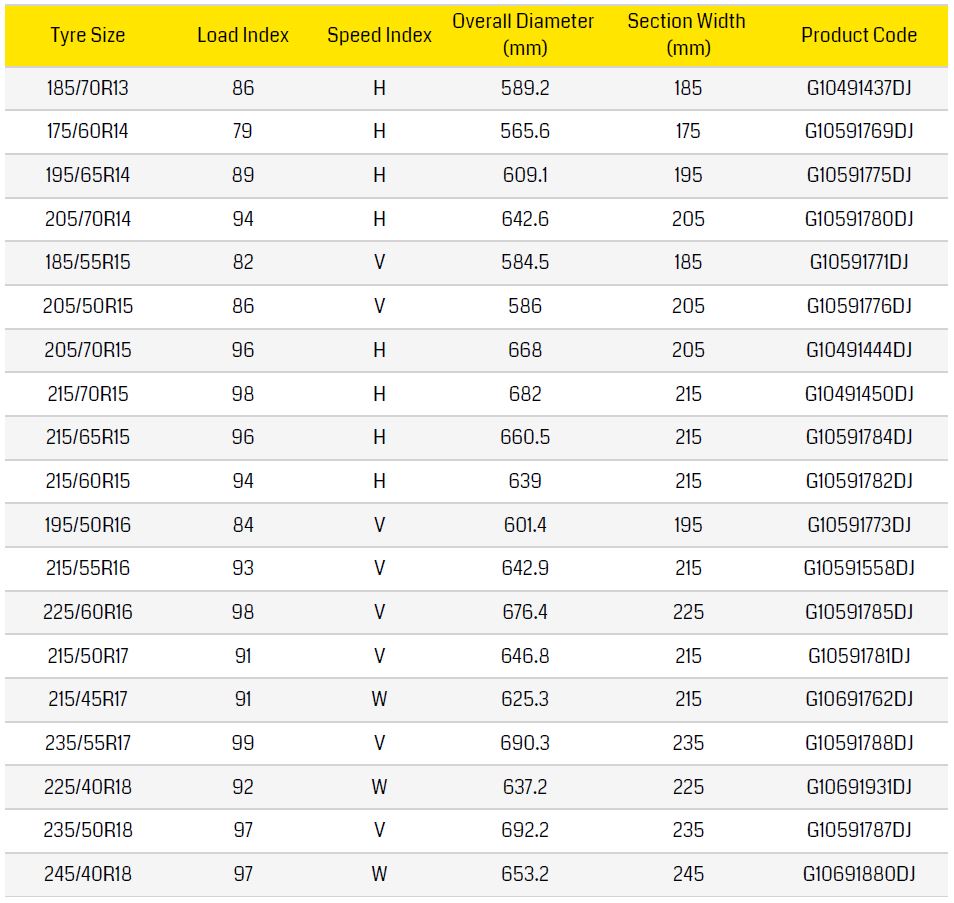Click tyre size 185/70R13
This screenshot has width=954, height=903.
88,88
